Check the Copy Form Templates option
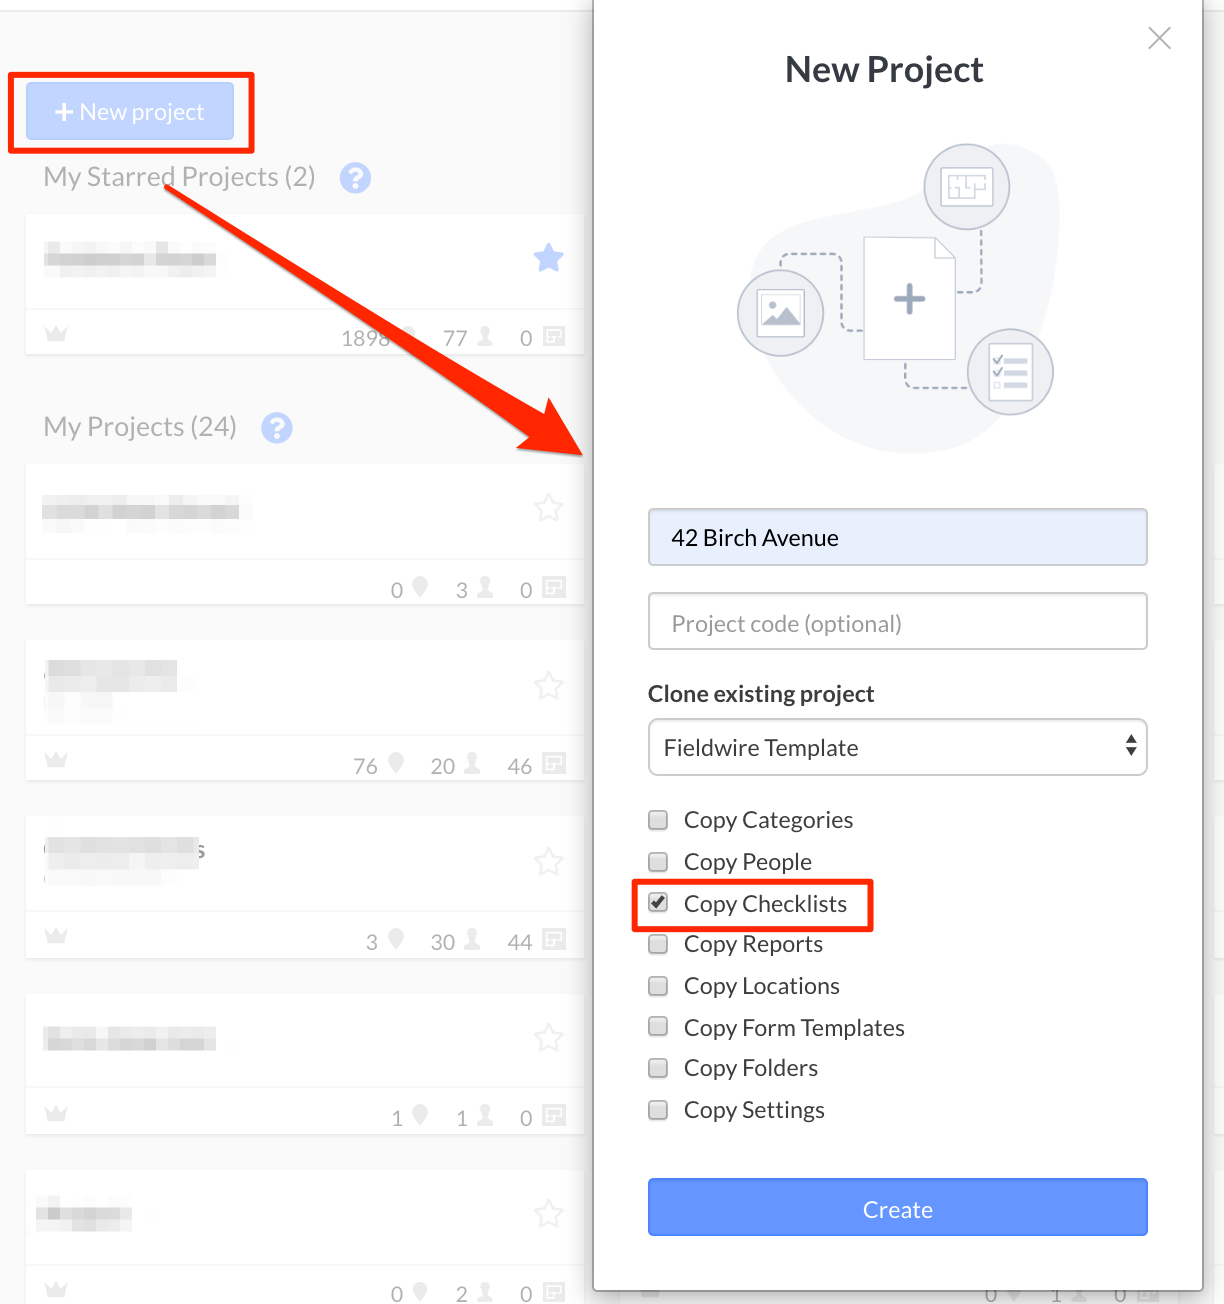The image size is (1224, 1304). tap(658, 1026)
